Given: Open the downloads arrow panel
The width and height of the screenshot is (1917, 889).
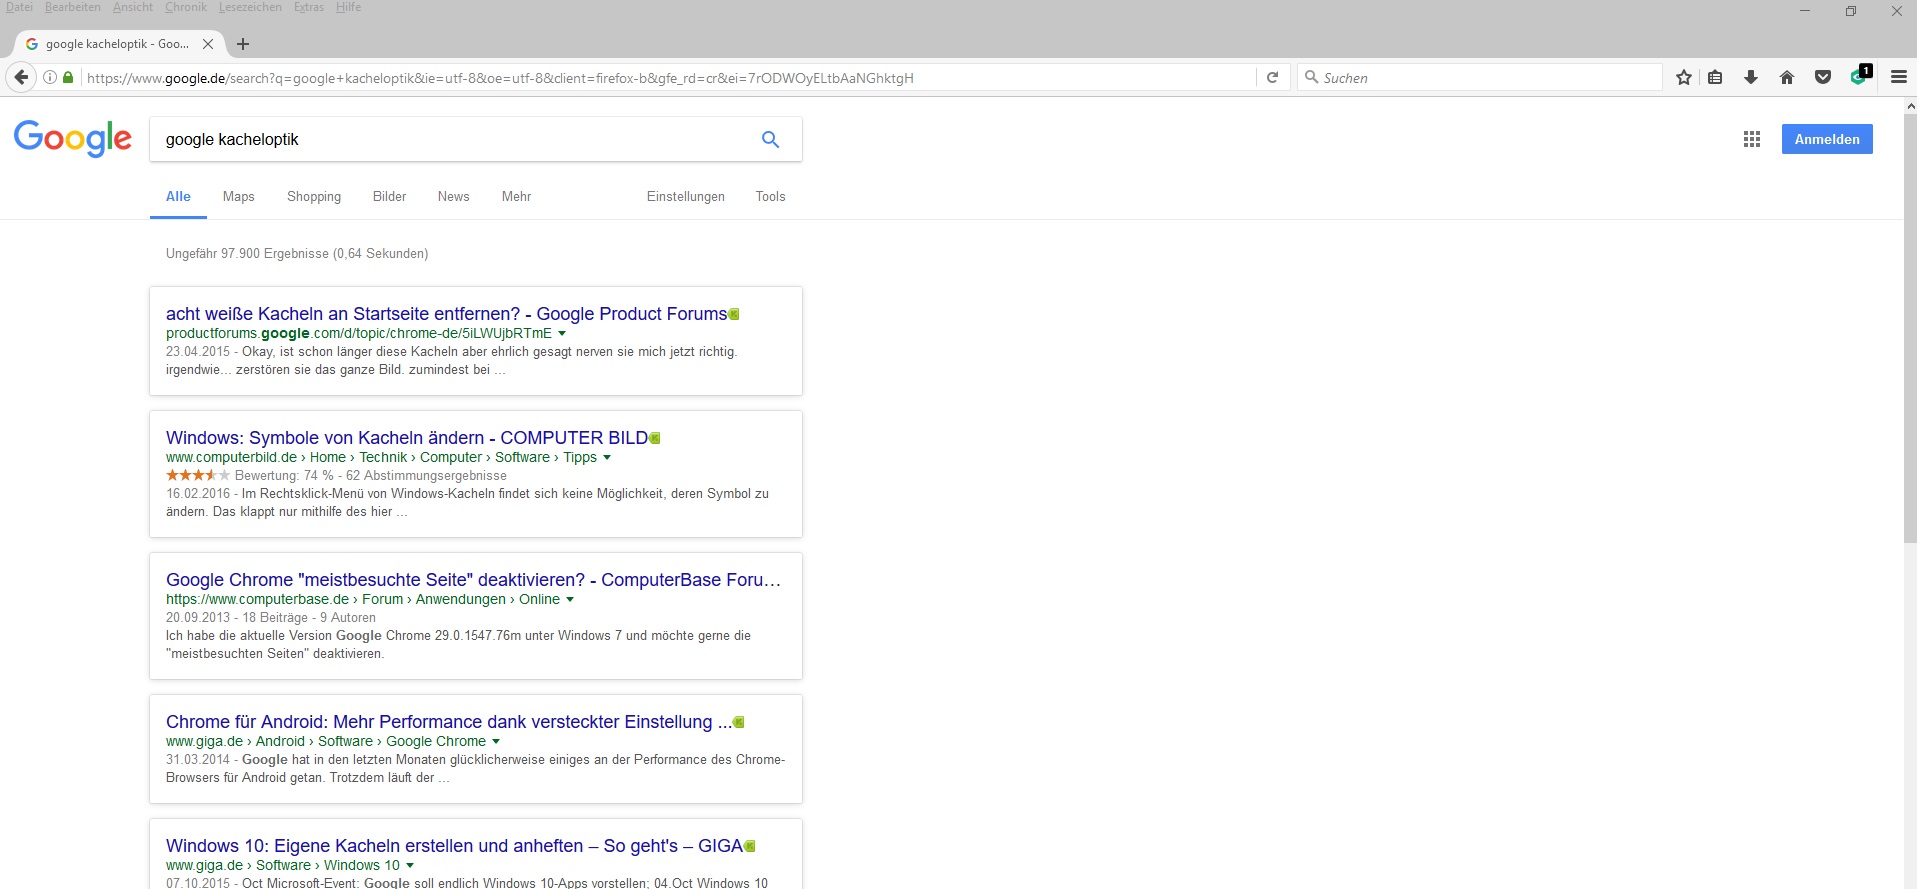Looking at the screenshot, I should (1751, 78).
